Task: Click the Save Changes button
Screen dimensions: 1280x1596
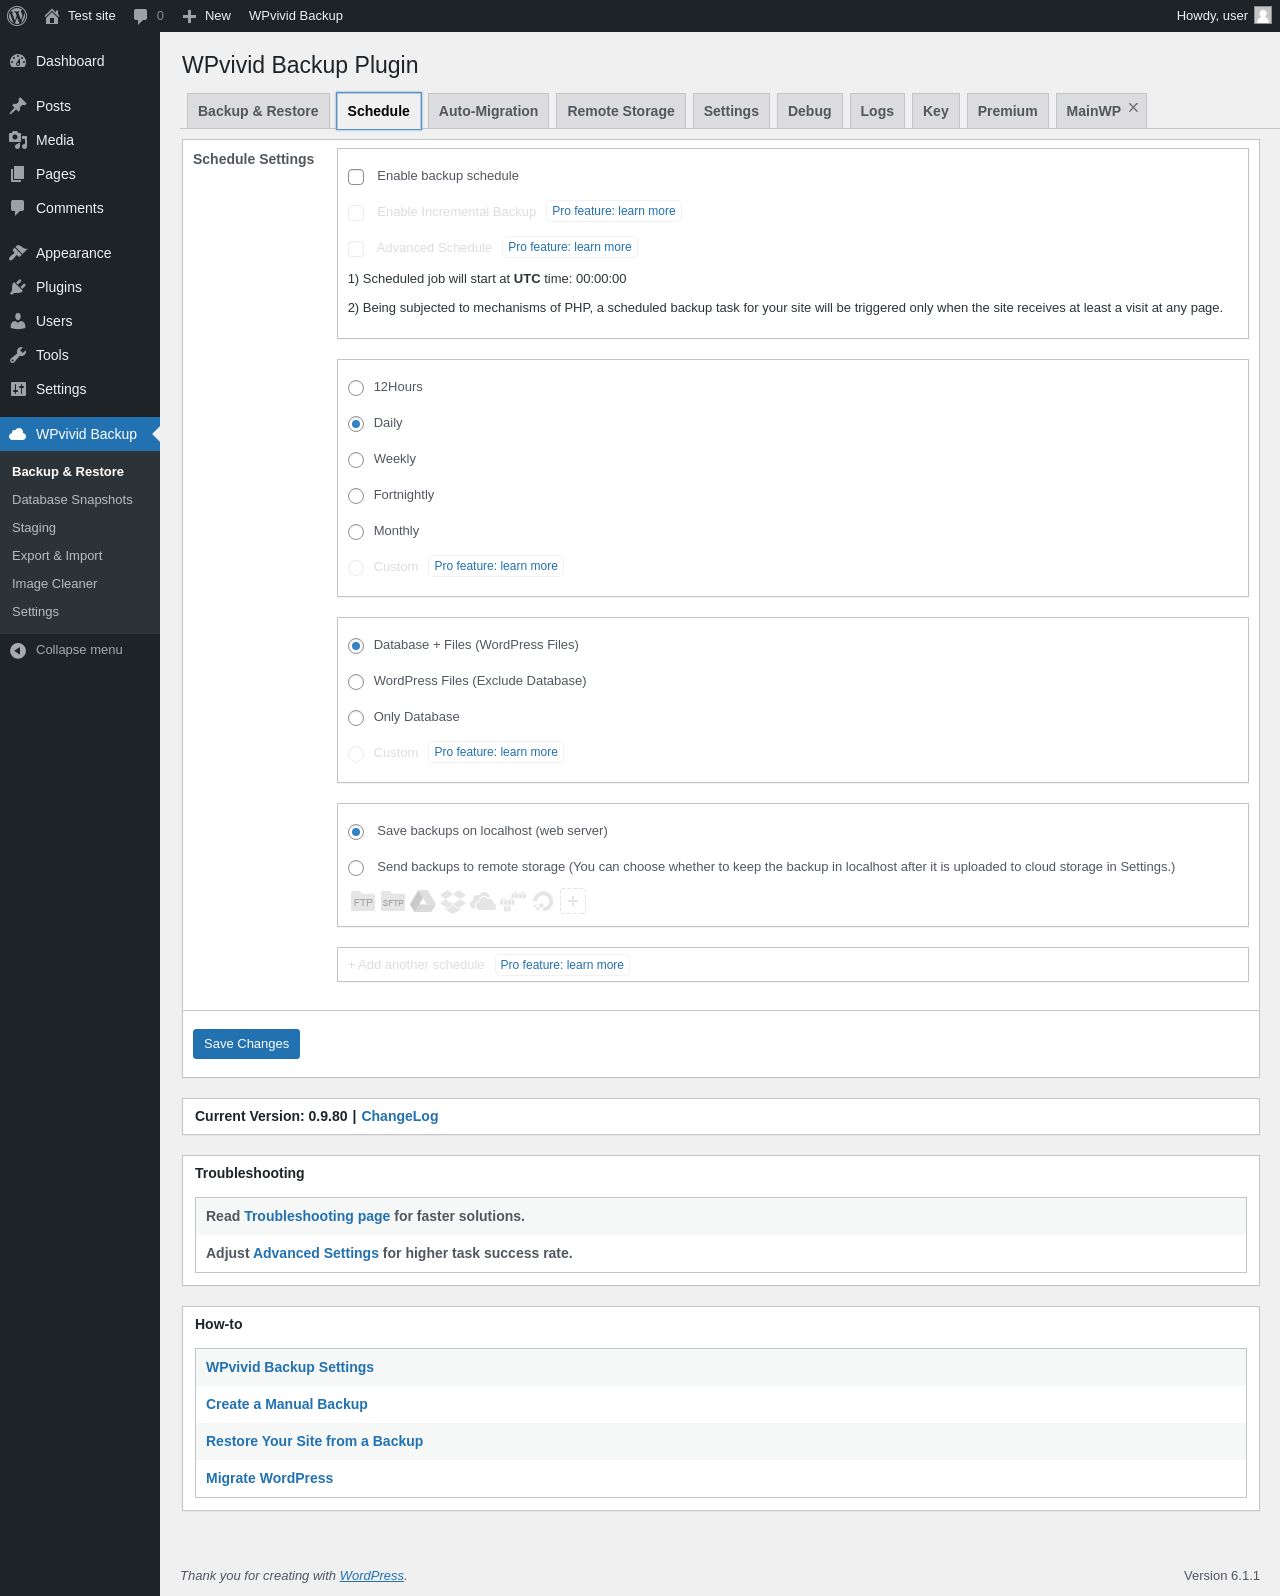Action: tap(246, 1044)
